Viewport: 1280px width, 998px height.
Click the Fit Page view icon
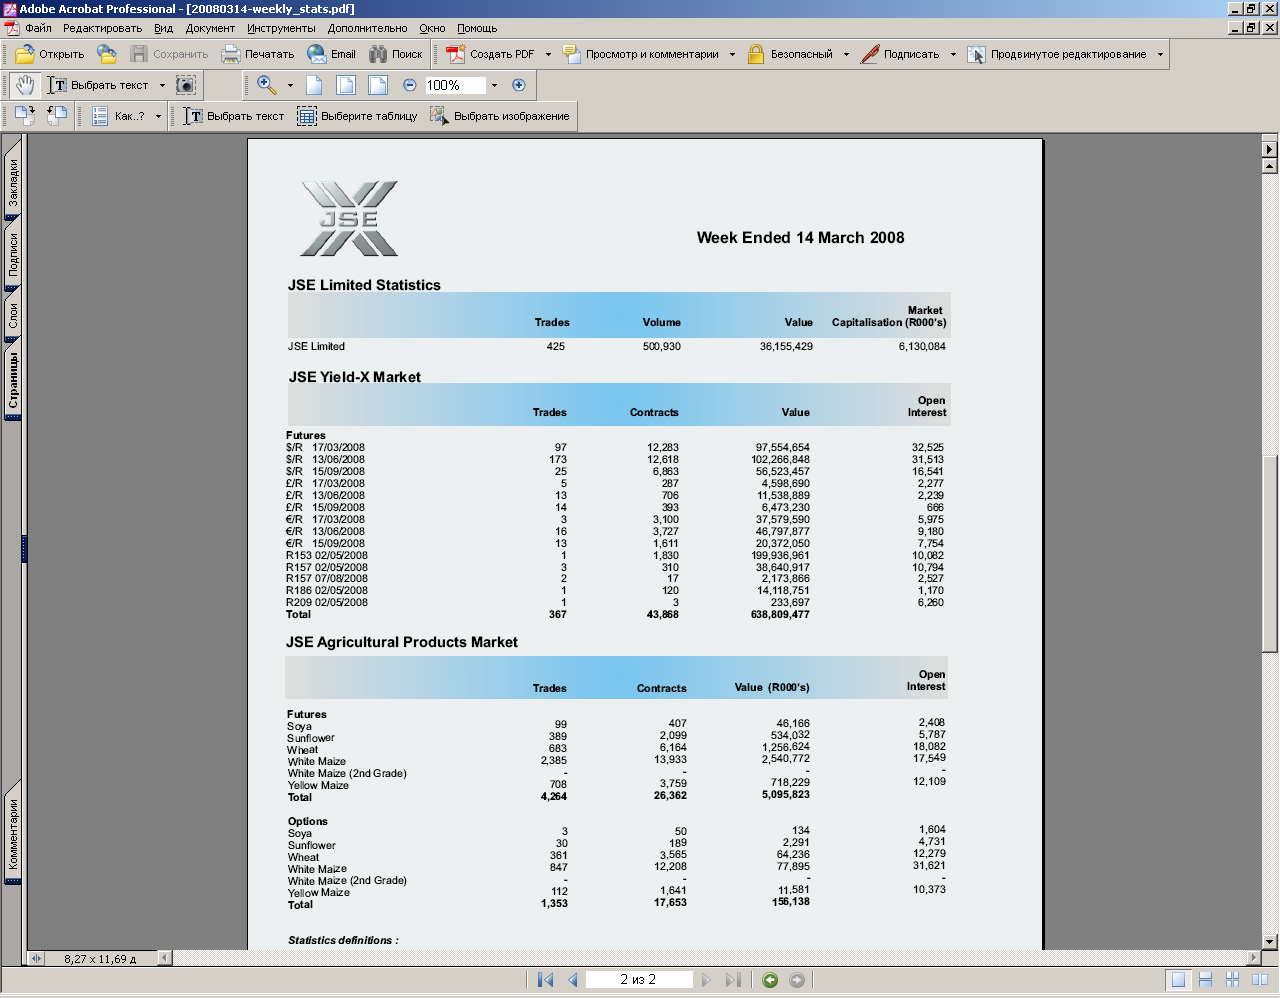(346, 85)
